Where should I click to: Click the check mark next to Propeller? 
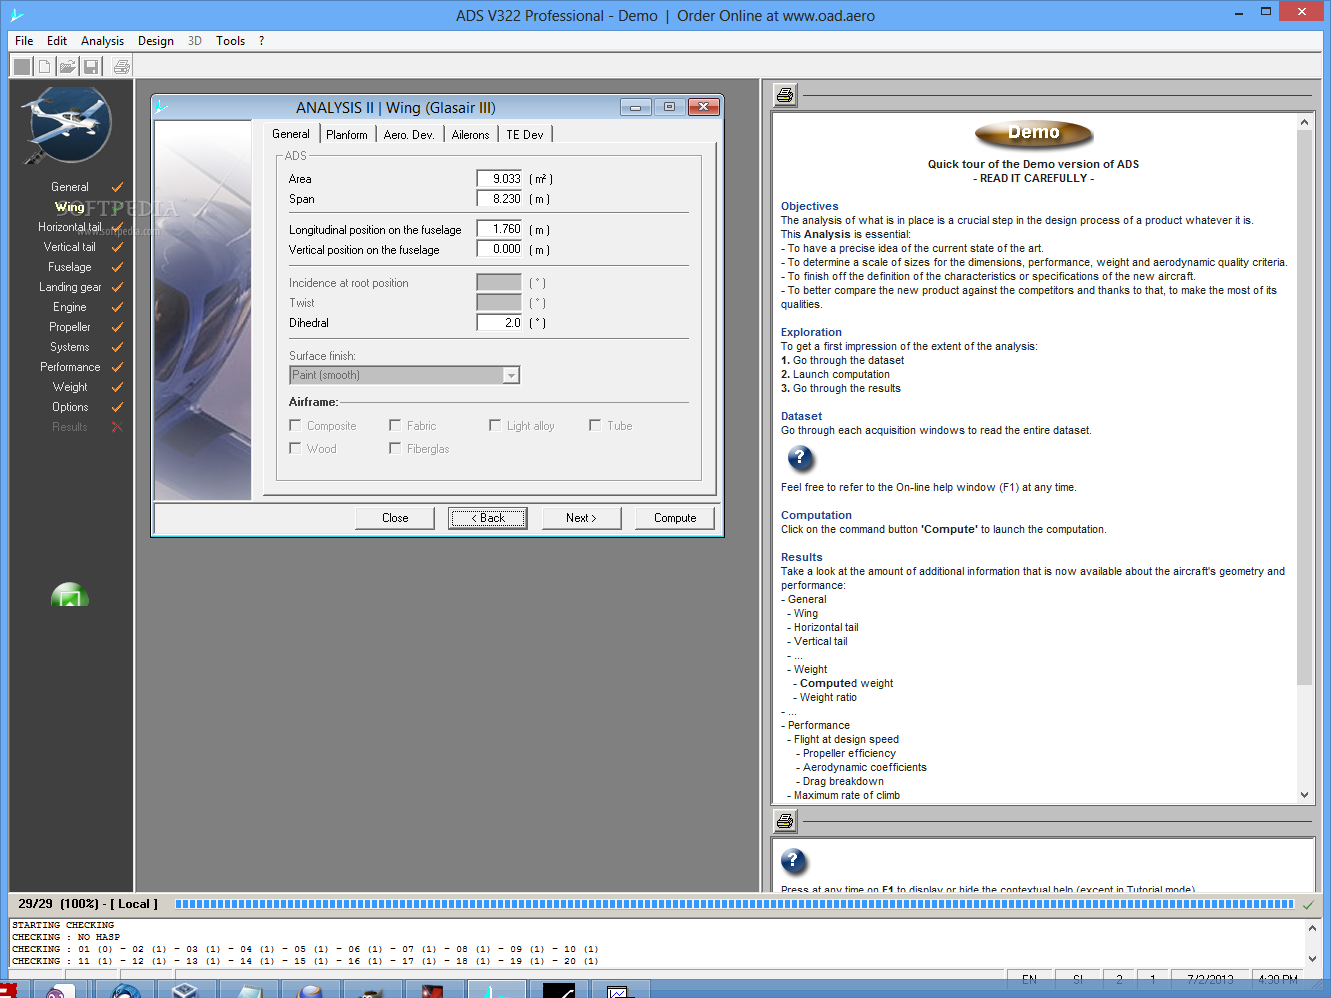coord(117,327)
